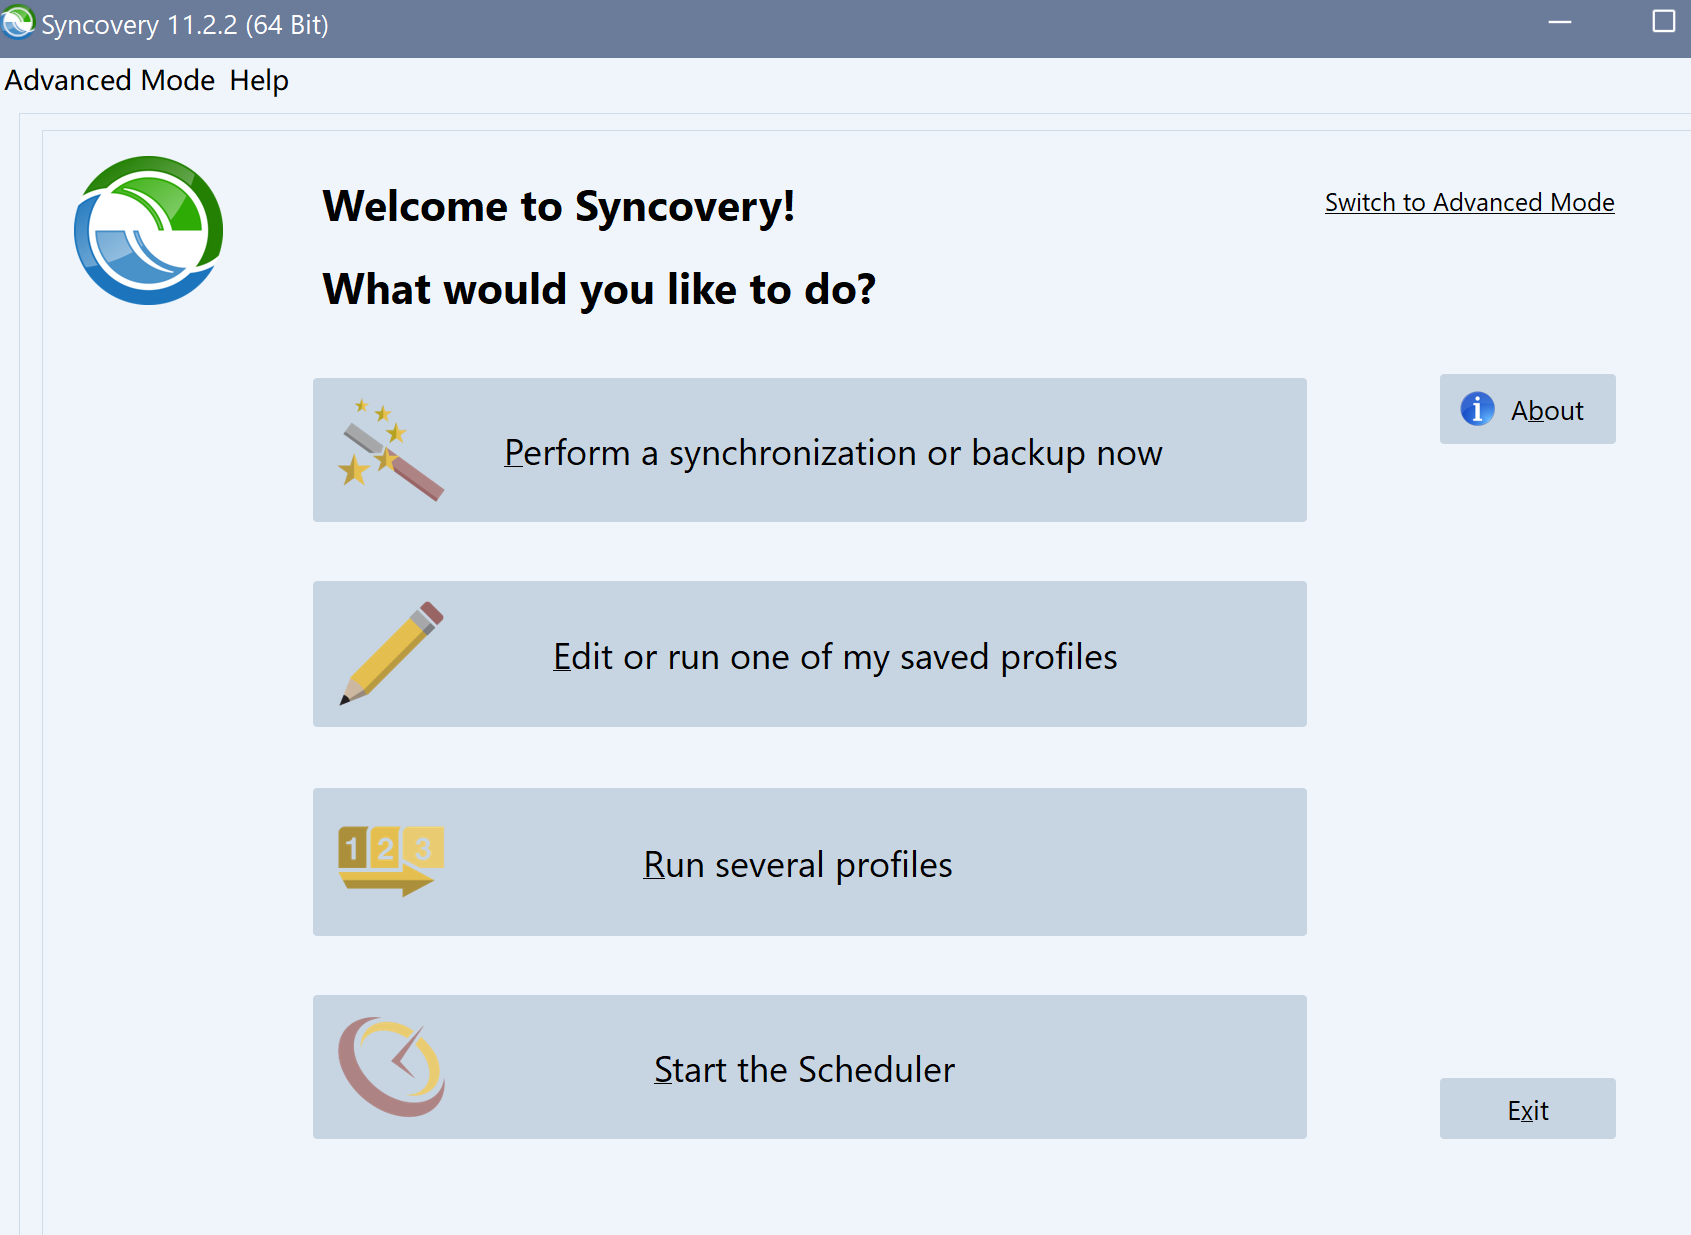Perform a synchronization or backup now
Screen dimensions: 1691x1235
[x=809, y=450]
